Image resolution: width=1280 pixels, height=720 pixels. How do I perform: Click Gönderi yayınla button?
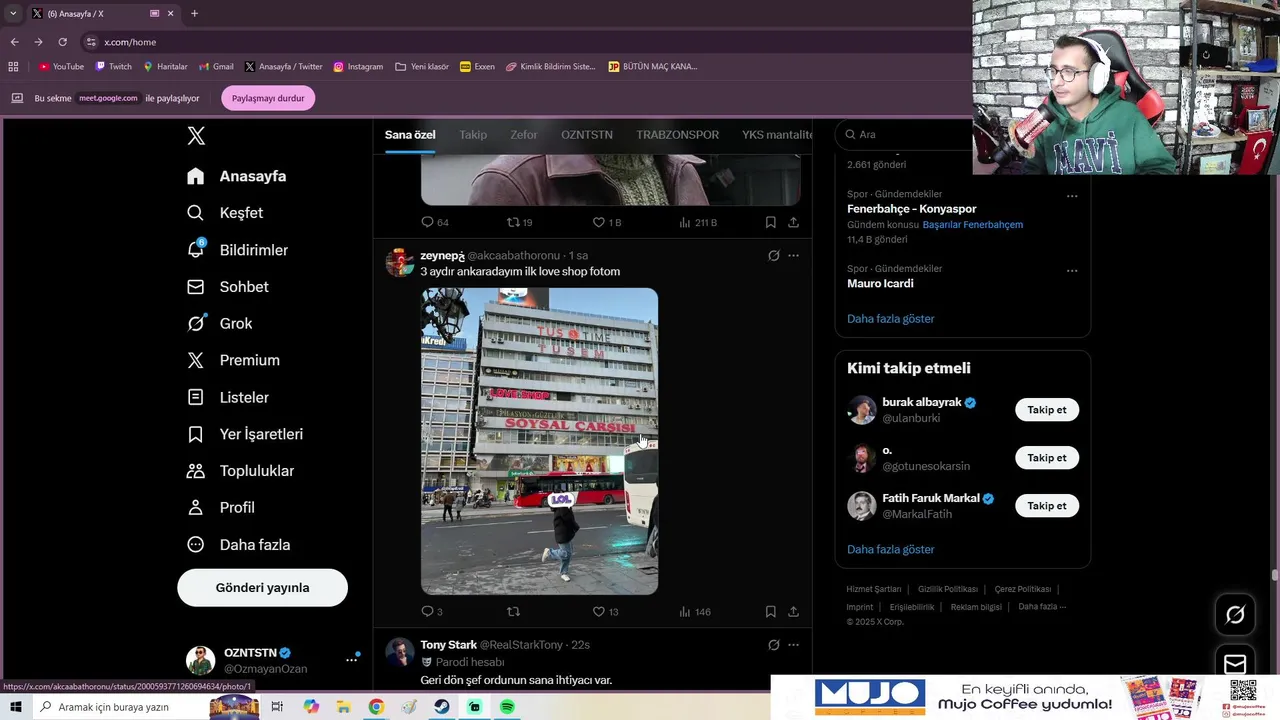coord(263,588)
